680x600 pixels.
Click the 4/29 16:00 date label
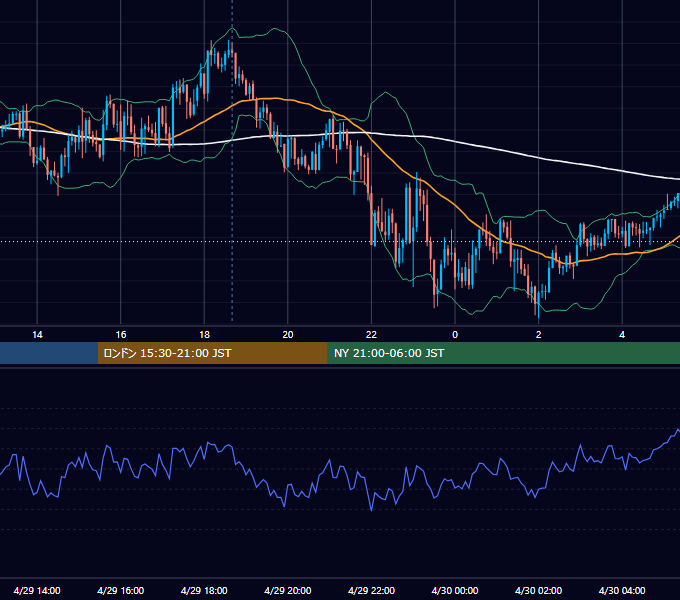coord(121,590)
